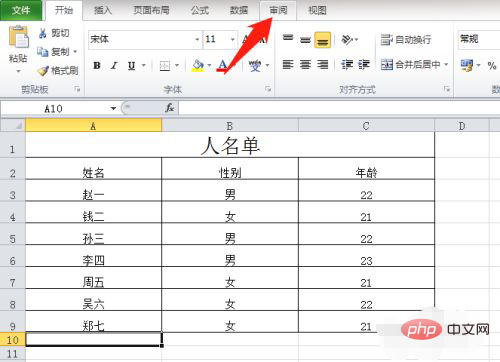Align text to middle of cell
500x362 pixels.
coord(305,40)
